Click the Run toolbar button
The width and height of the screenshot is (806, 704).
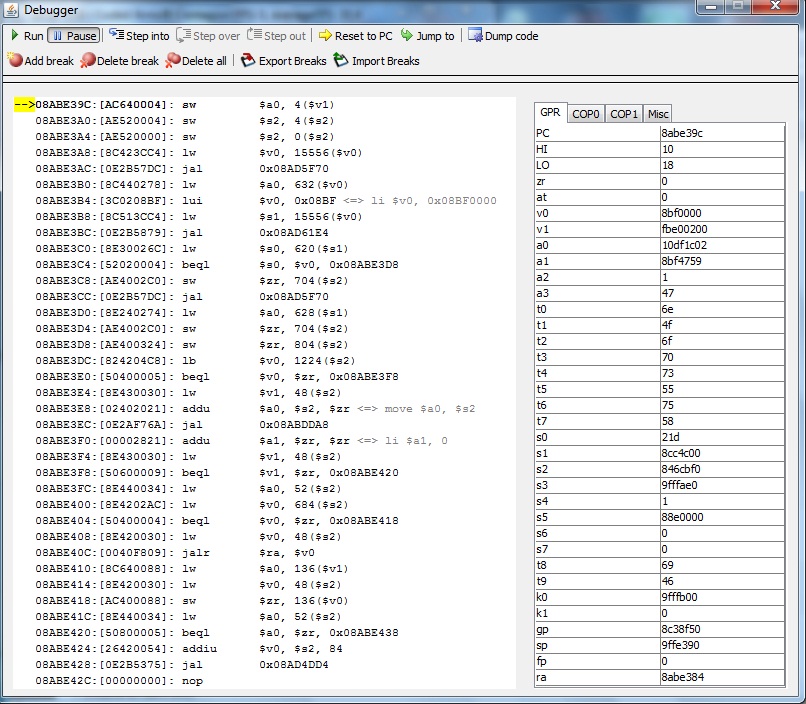point(27,36)
